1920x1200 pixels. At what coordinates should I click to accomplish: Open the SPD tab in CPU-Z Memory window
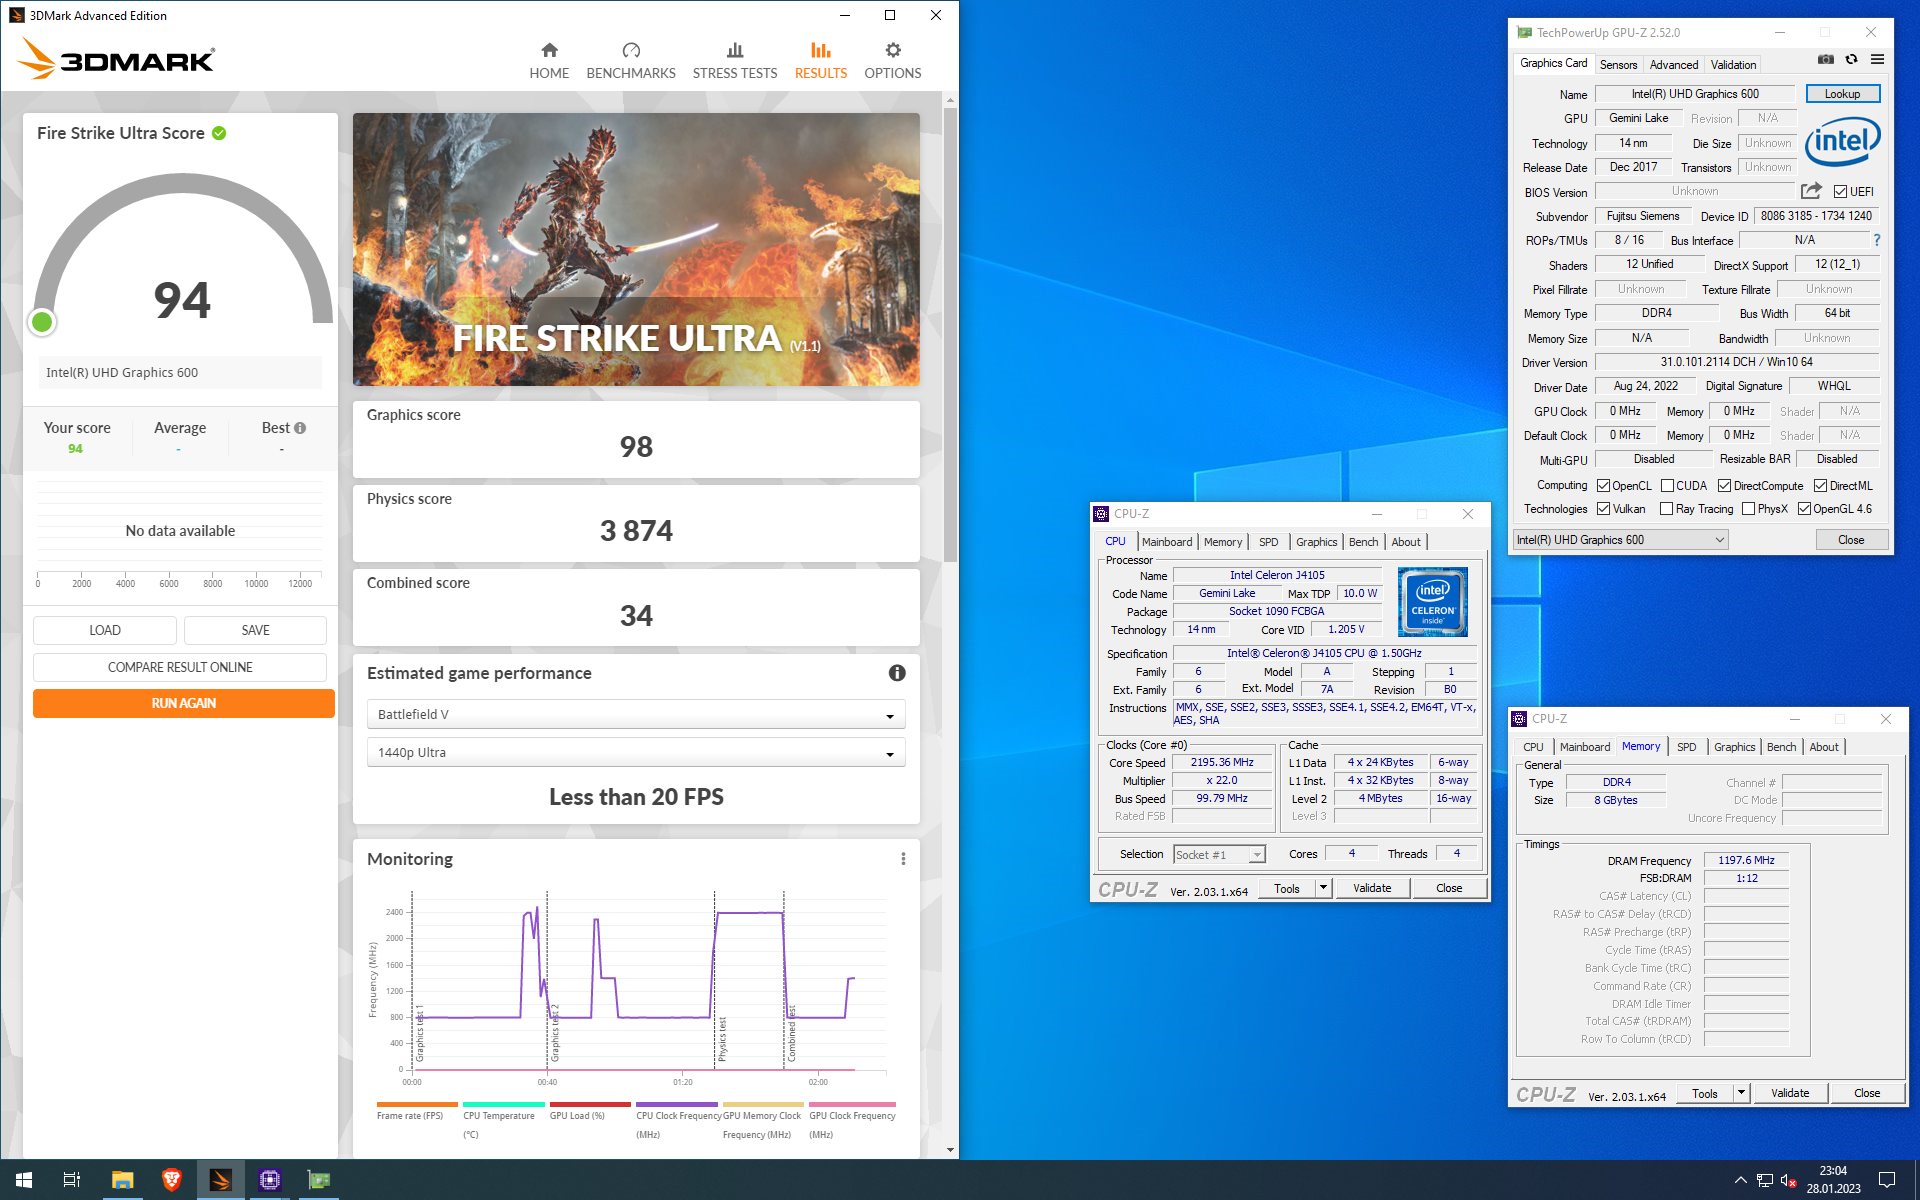pyautogui.click(x=1686, y=747)
